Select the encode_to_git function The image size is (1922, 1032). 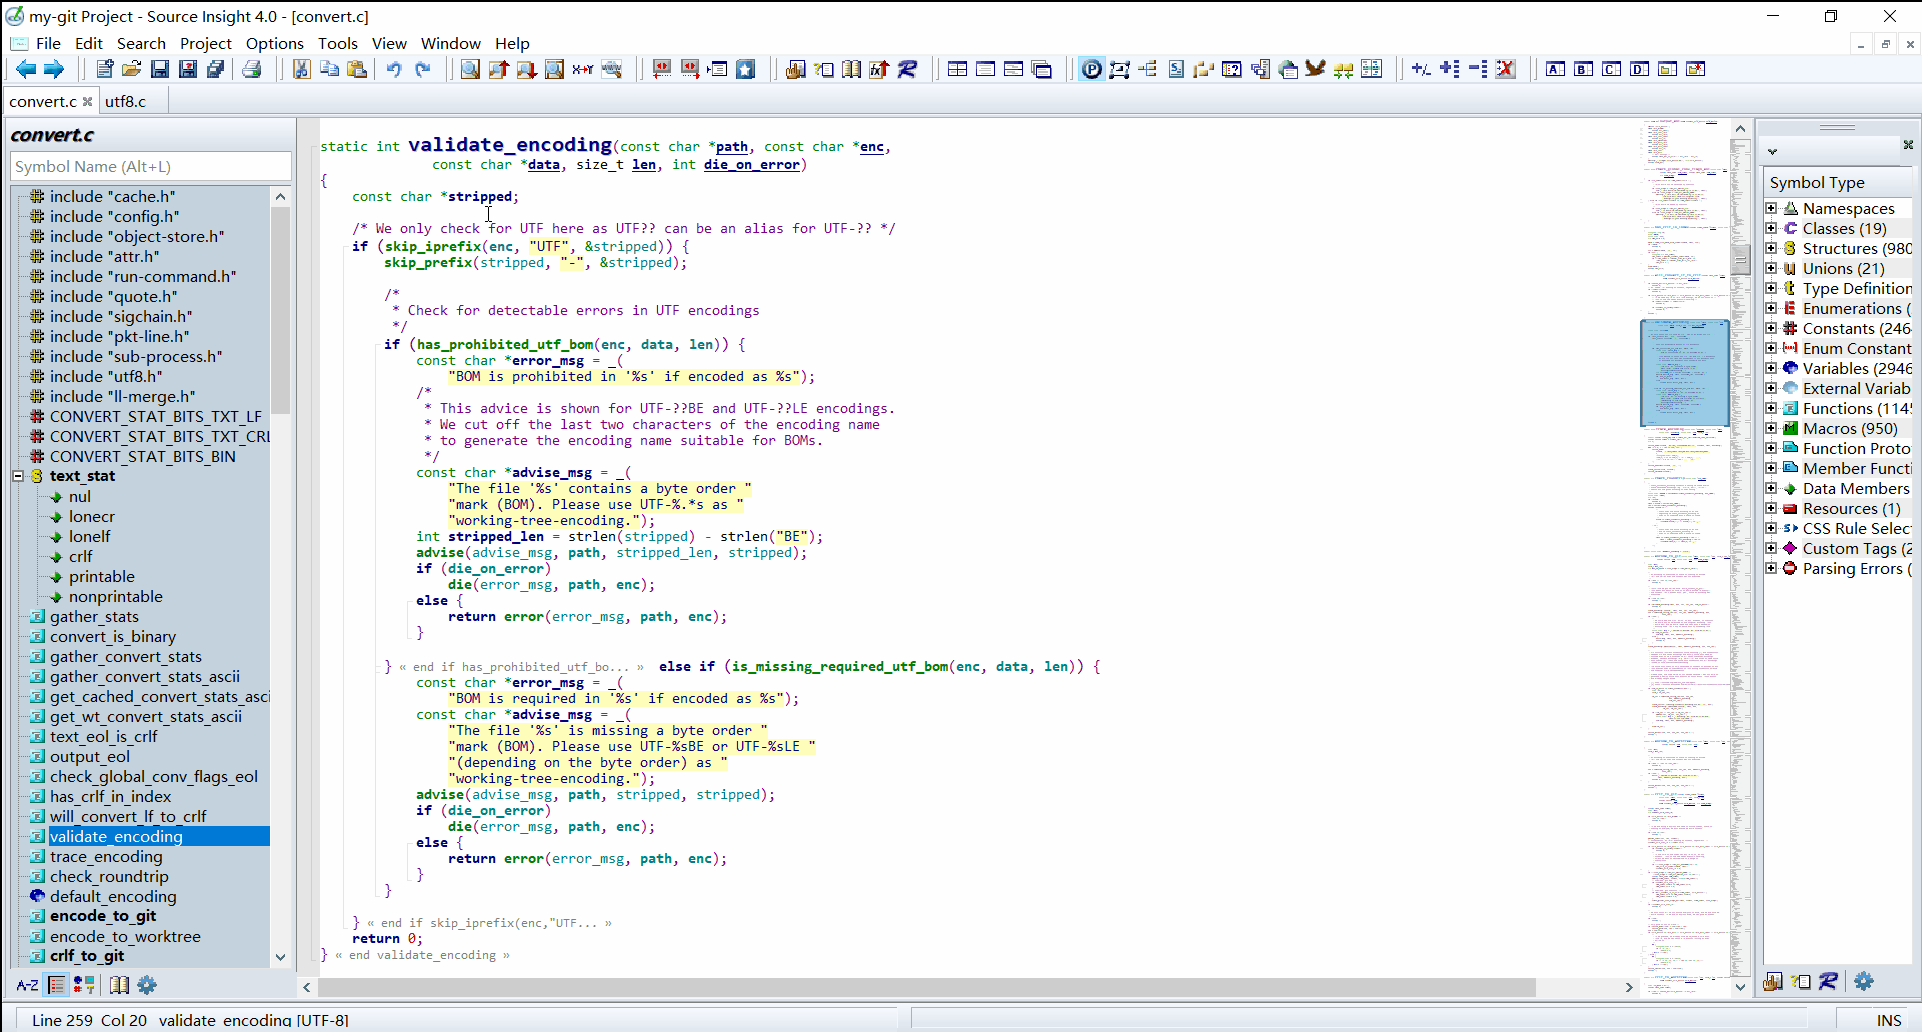pyautogui.click(x=103, y=916)
